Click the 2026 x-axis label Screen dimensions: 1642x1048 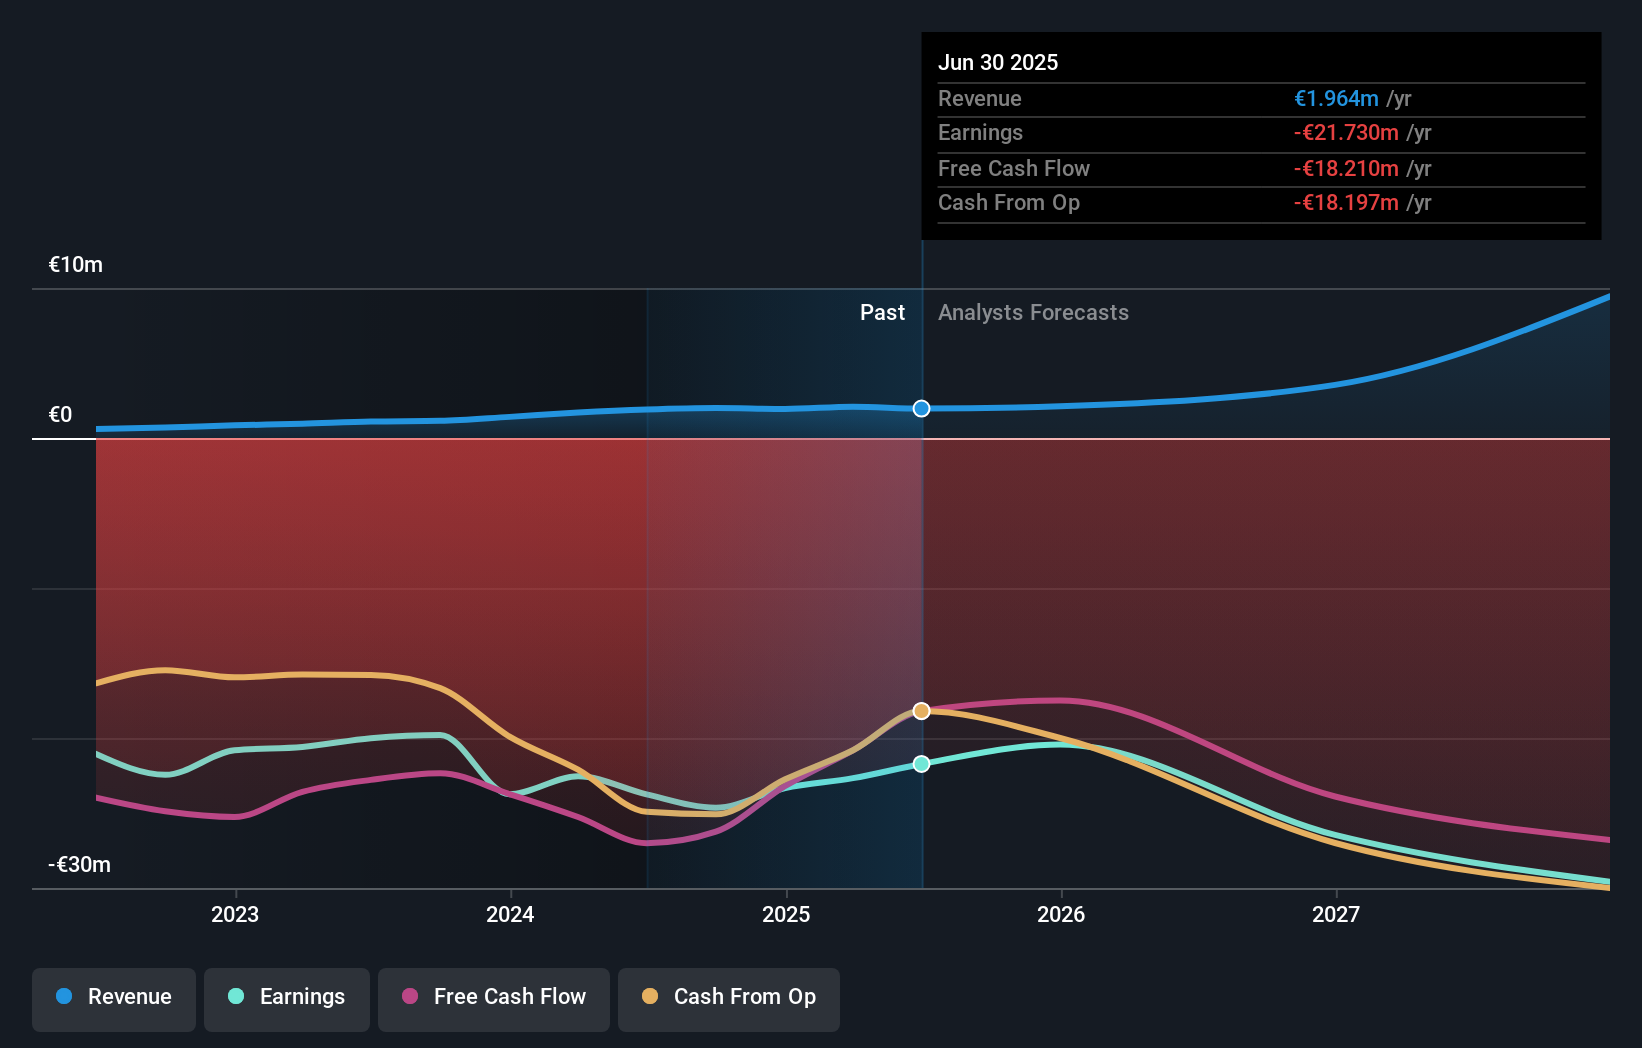tap(1061, 914)
